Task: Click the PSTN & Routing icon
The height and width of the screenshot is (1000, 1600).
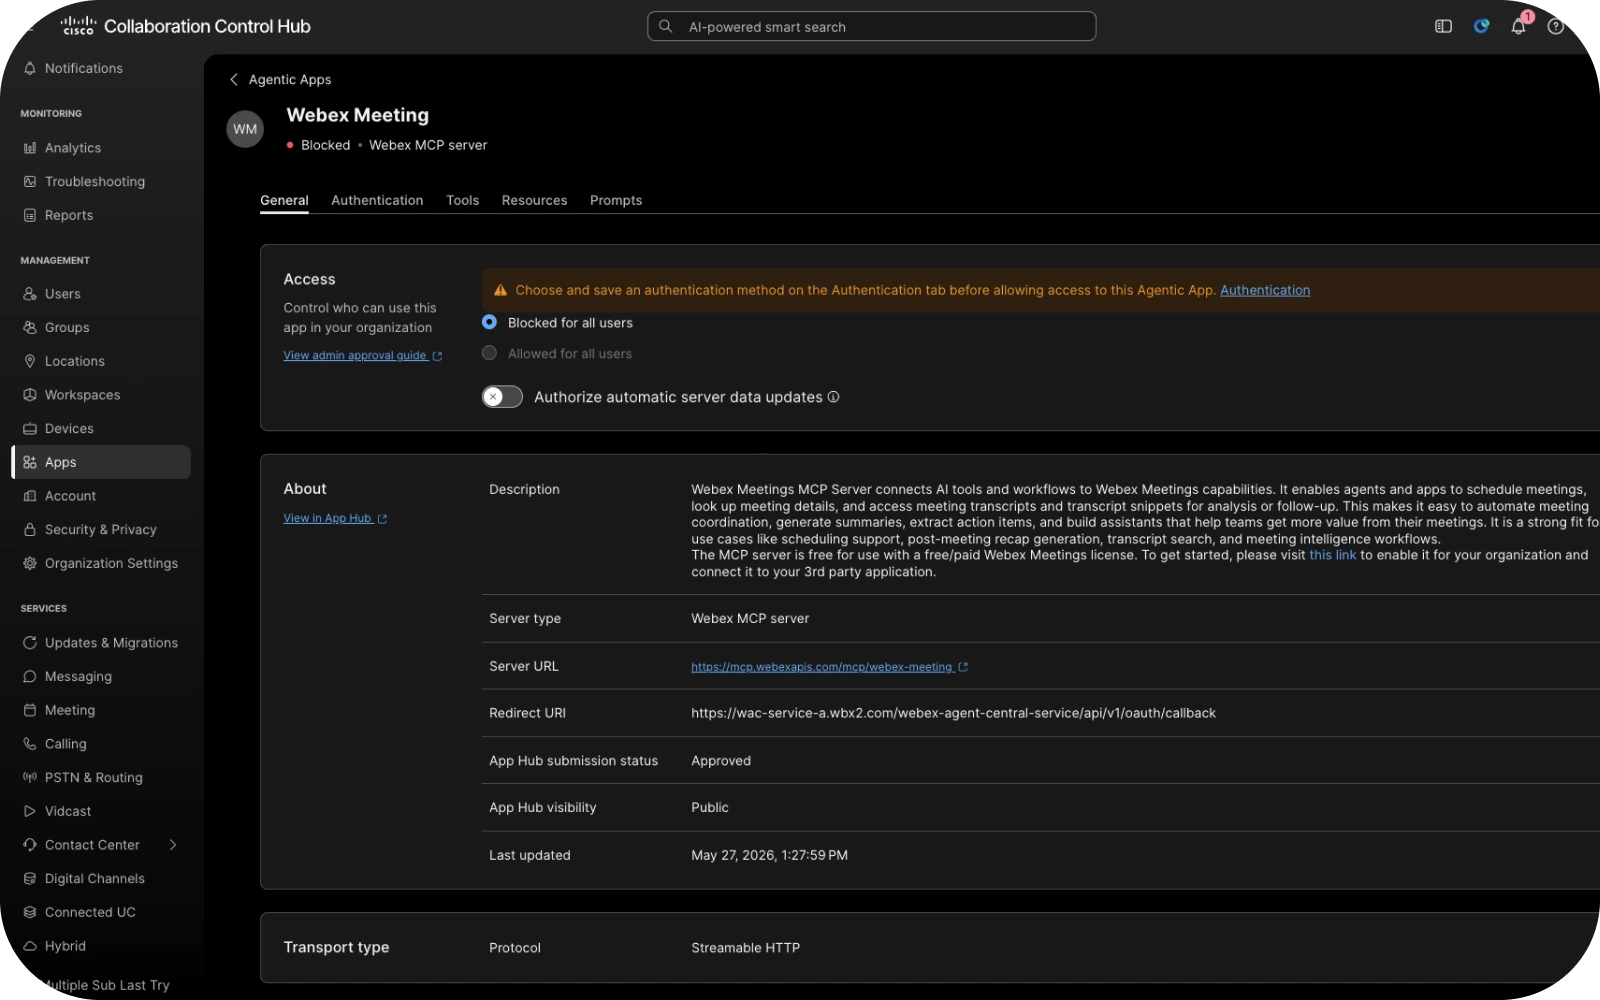Action: click(x=30, y=777)
